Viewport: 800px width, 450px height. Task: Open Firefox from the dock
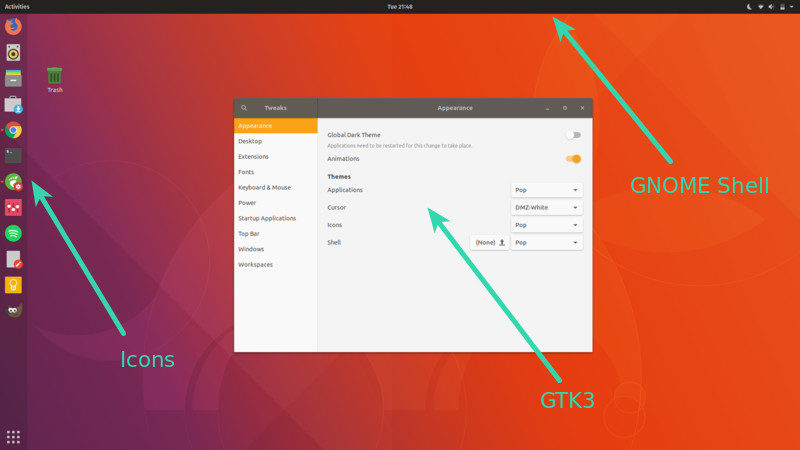(13, 26)
